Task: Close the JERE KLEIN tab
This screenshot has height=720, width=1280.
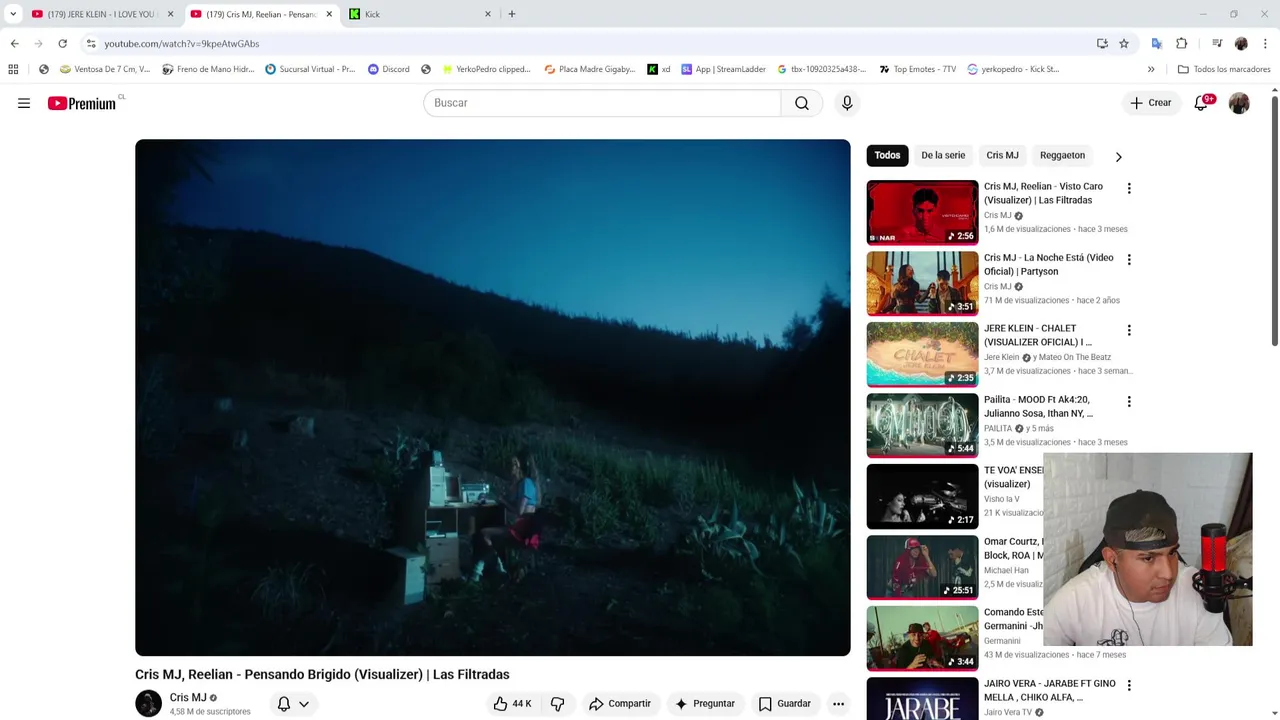Action: (170, 14)
